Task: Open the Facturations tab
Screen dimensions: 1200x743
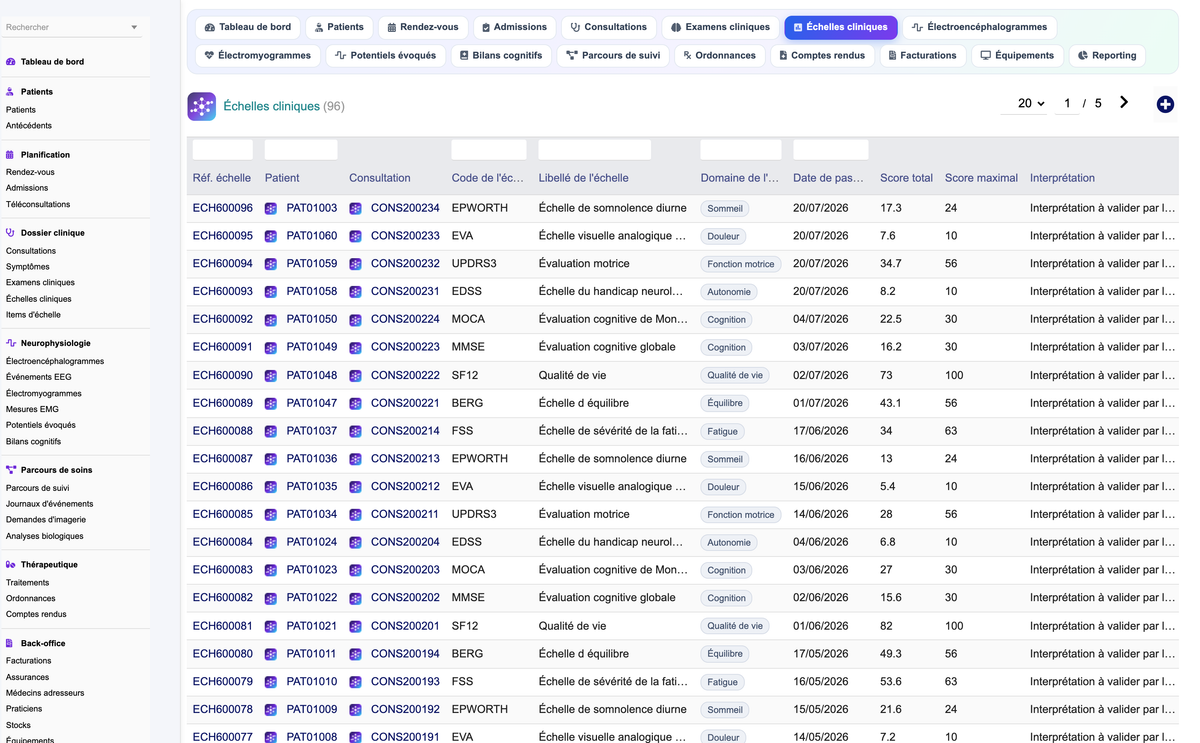Action: click(x=922, y=55)
